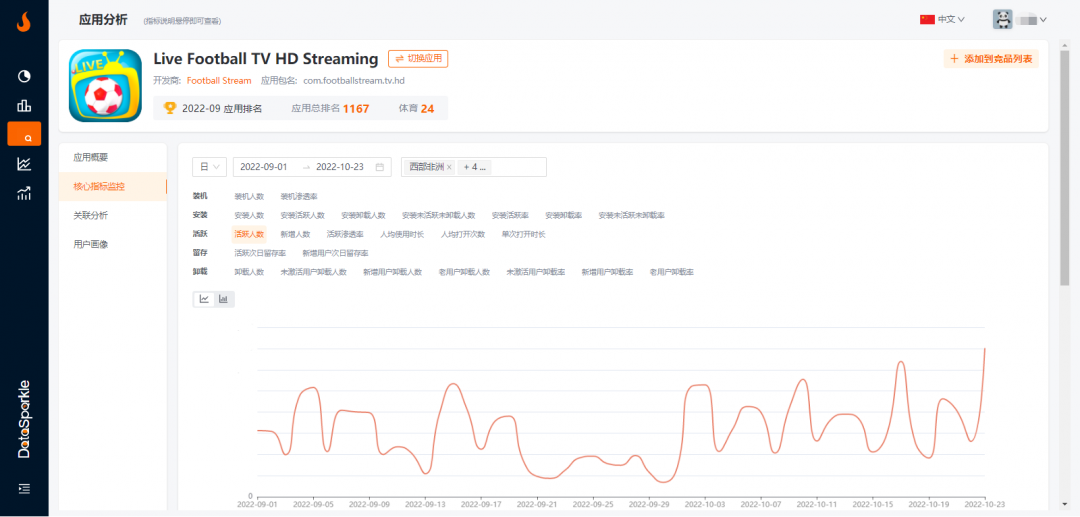This screenshot has width=1080, height=517.
Task: Click the start date 2022-09-01 field
Action: (x=264, y=167)
